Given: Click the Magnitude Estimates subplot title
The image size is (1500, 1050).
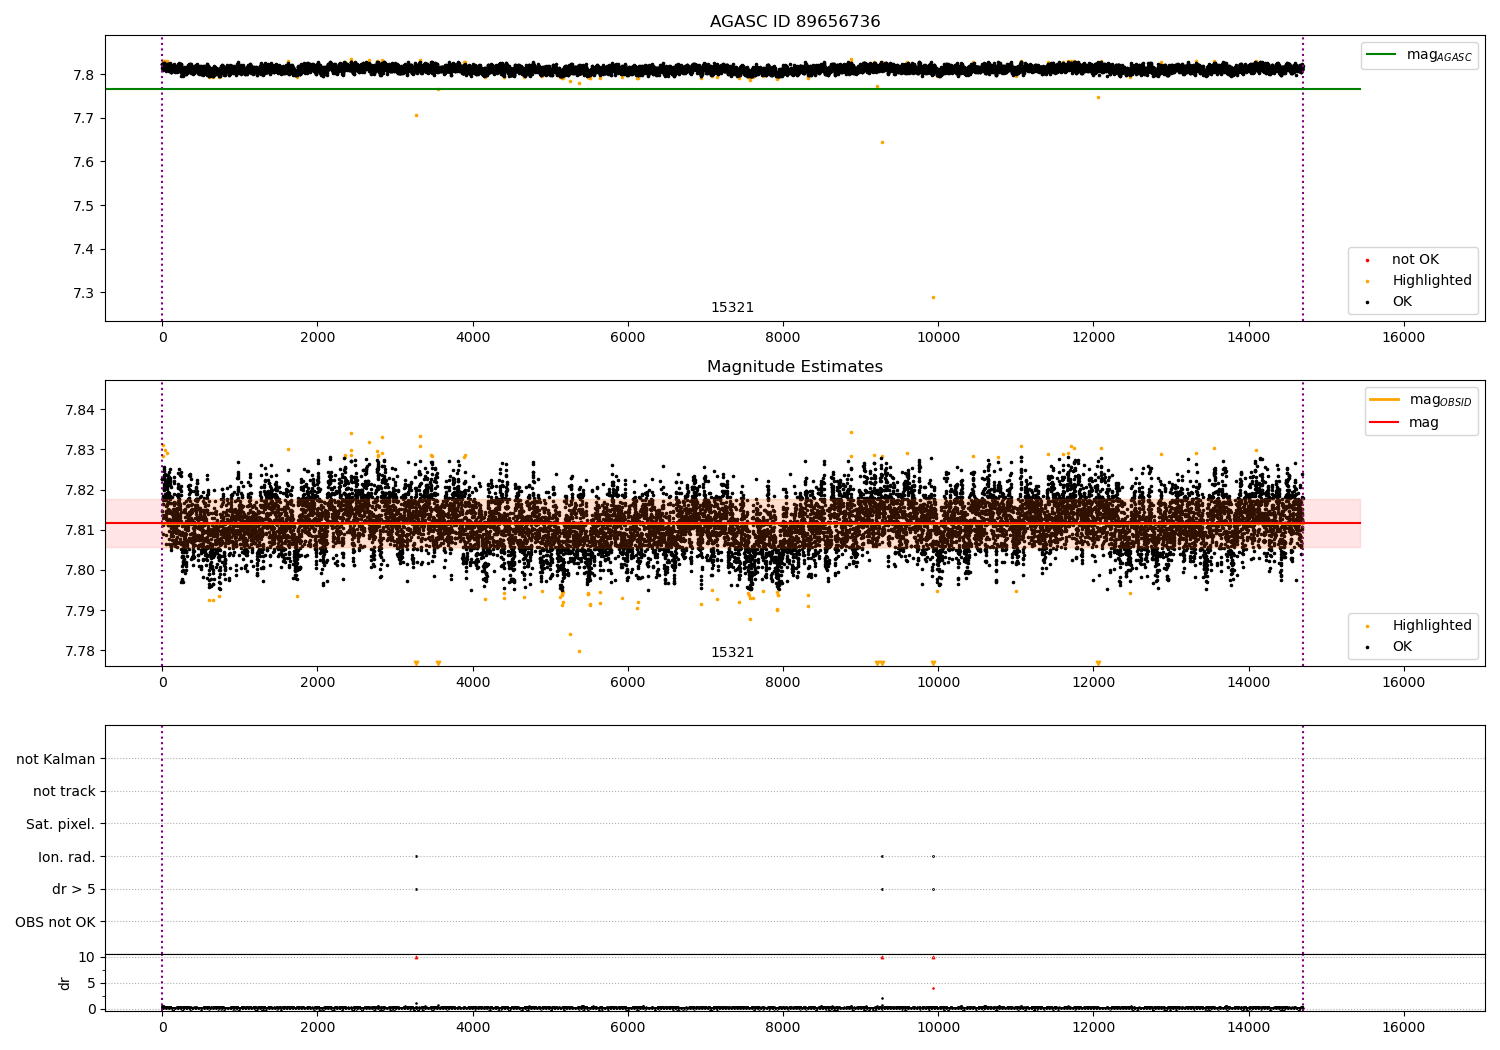Looking at the screenshot, I should coord(795,367).
